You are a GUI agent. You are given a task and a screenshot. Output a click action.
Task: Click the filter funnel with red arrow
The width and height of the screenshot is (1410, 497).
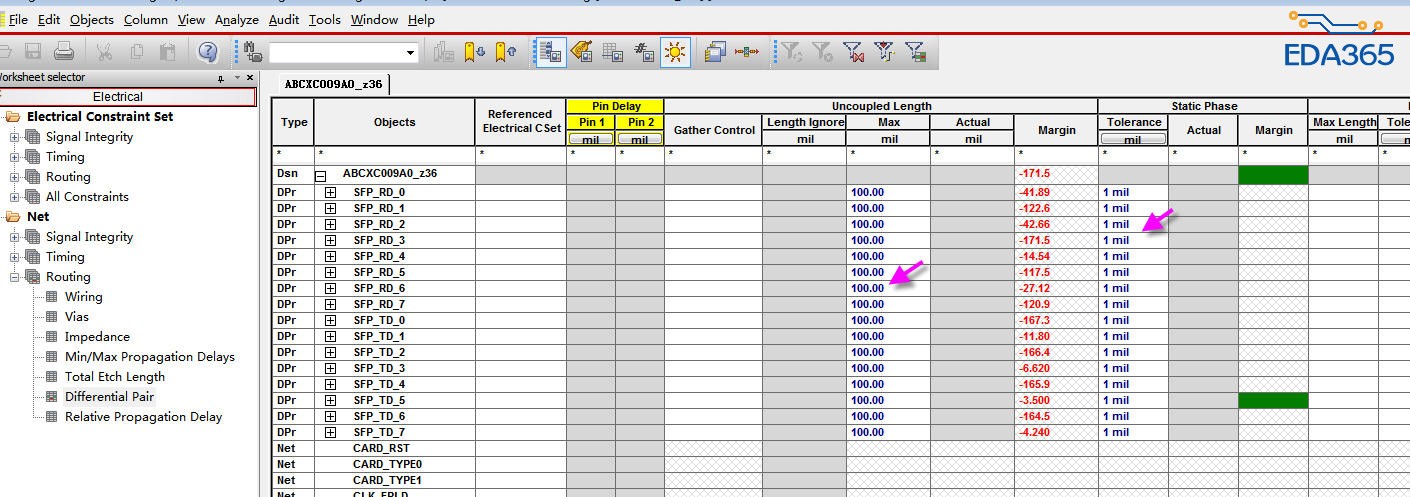pos(884,52)
